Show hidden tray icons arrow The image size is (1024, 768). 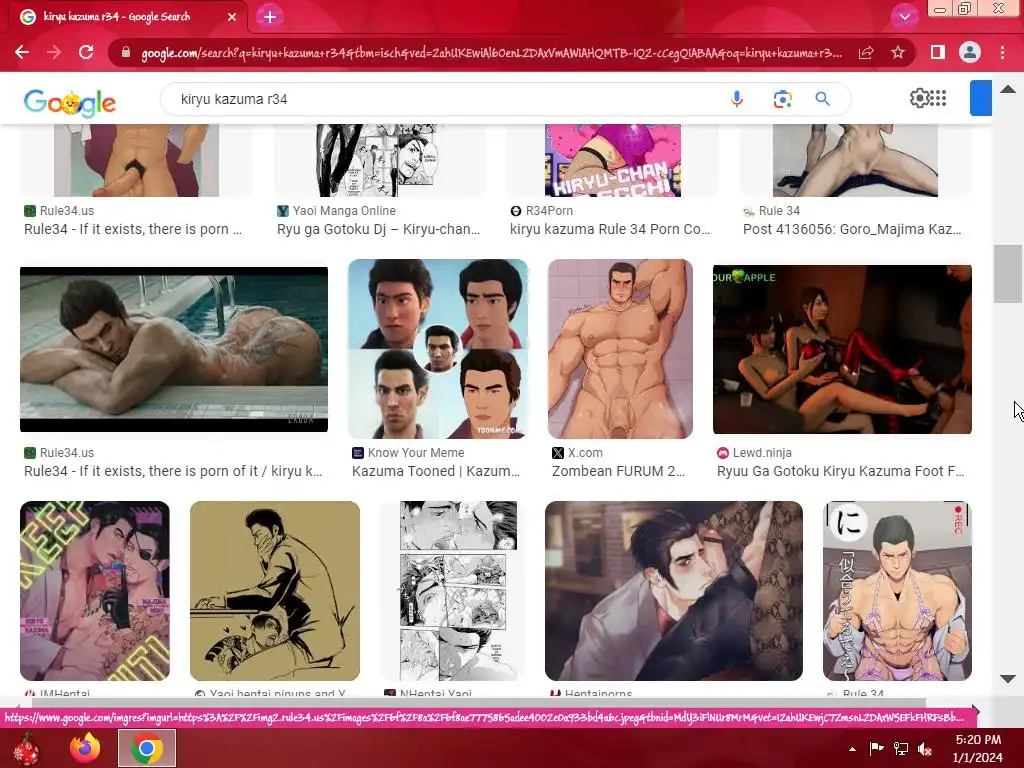(x=852, y=749)
